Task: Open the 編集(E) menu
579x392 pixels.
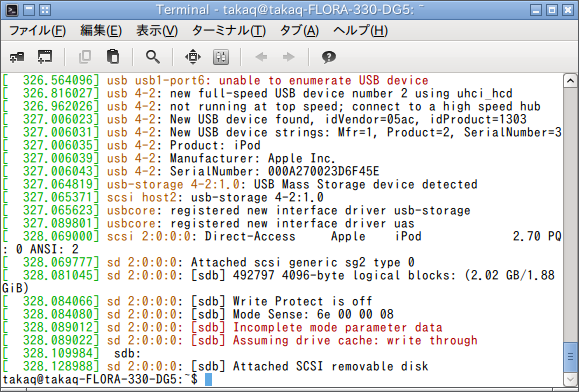Action: (101, 30)
